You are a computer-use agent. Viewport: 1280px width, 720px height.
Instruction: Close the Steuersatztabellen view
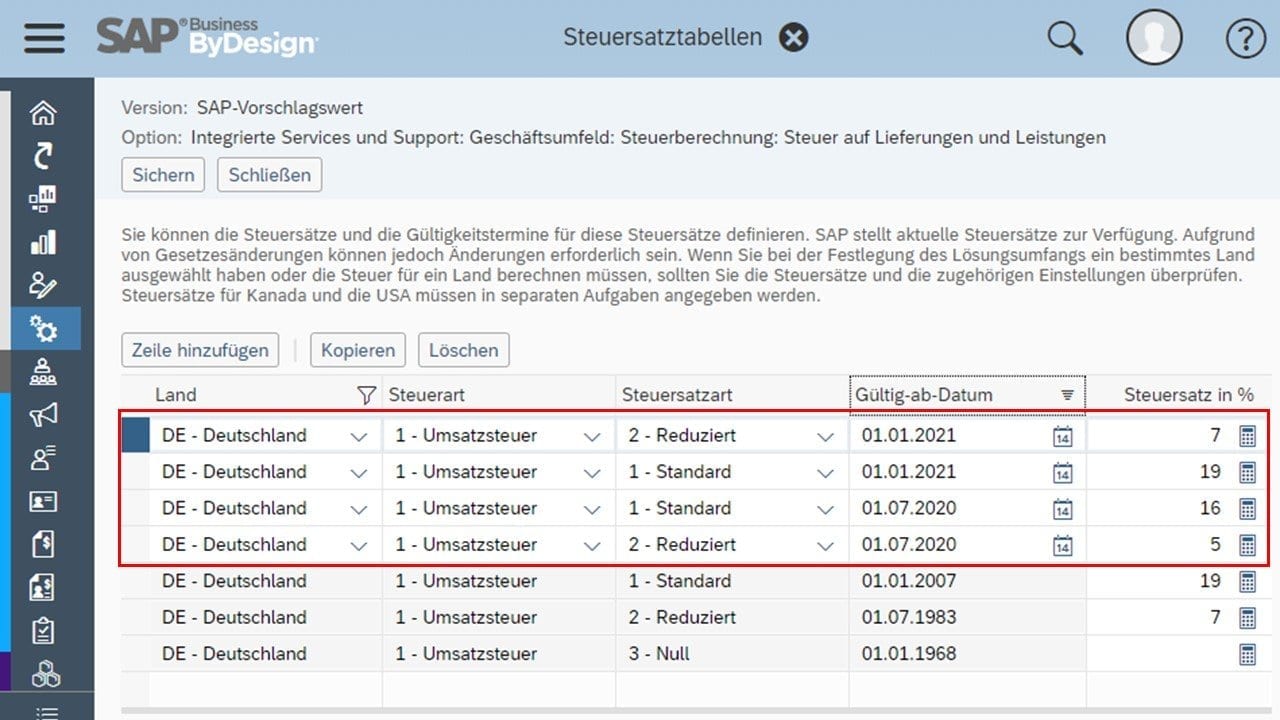click(x=793, y=38)
